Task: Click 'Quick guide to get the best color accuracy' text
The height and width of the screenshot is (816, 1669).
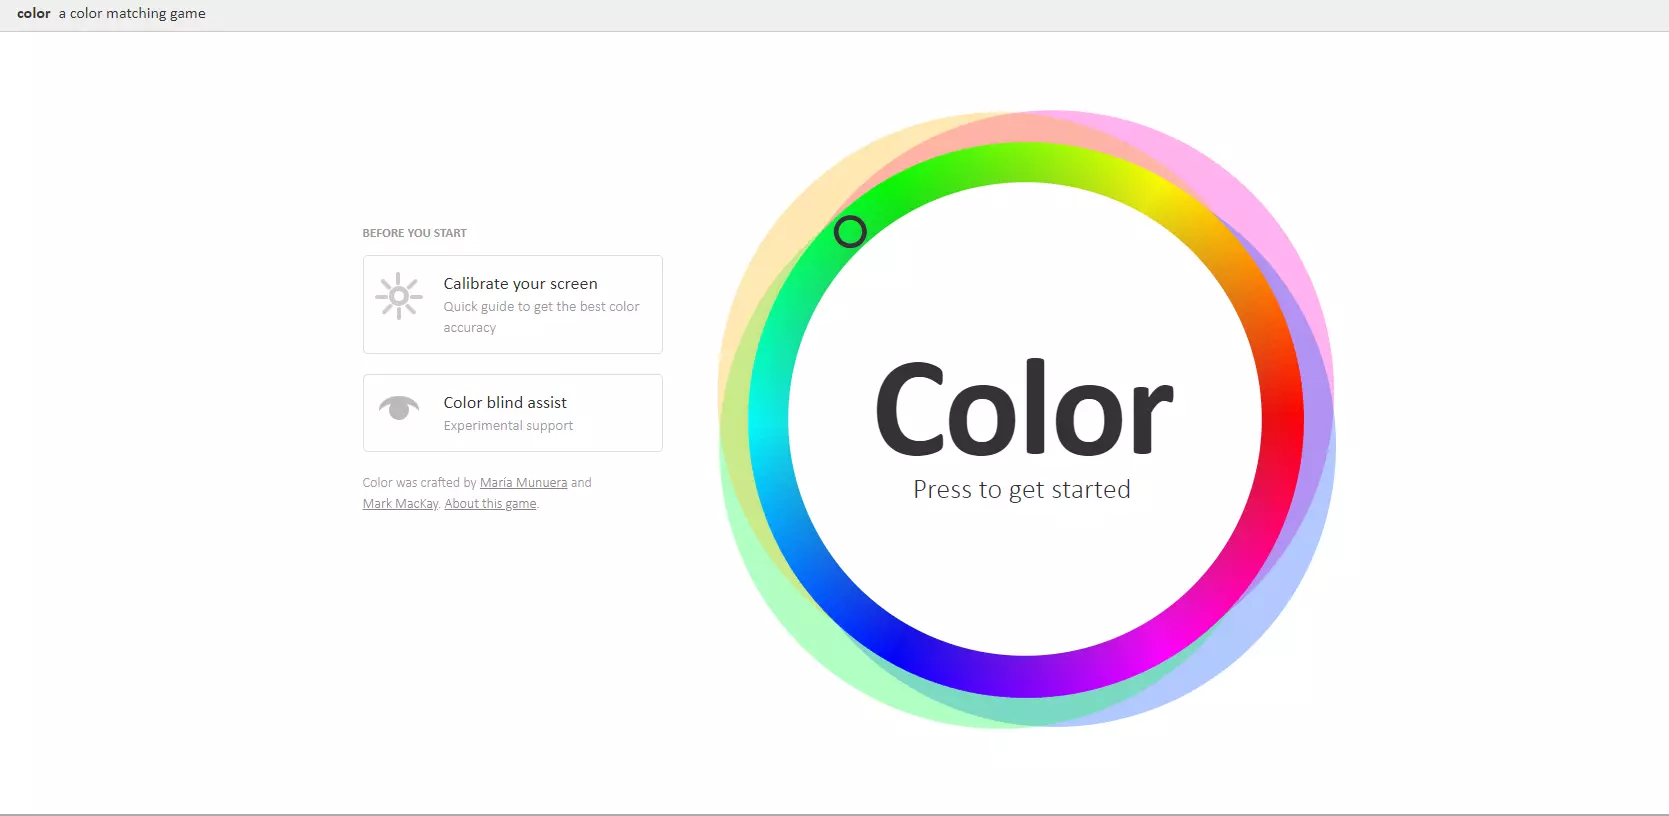Action: tap(541, 317)
